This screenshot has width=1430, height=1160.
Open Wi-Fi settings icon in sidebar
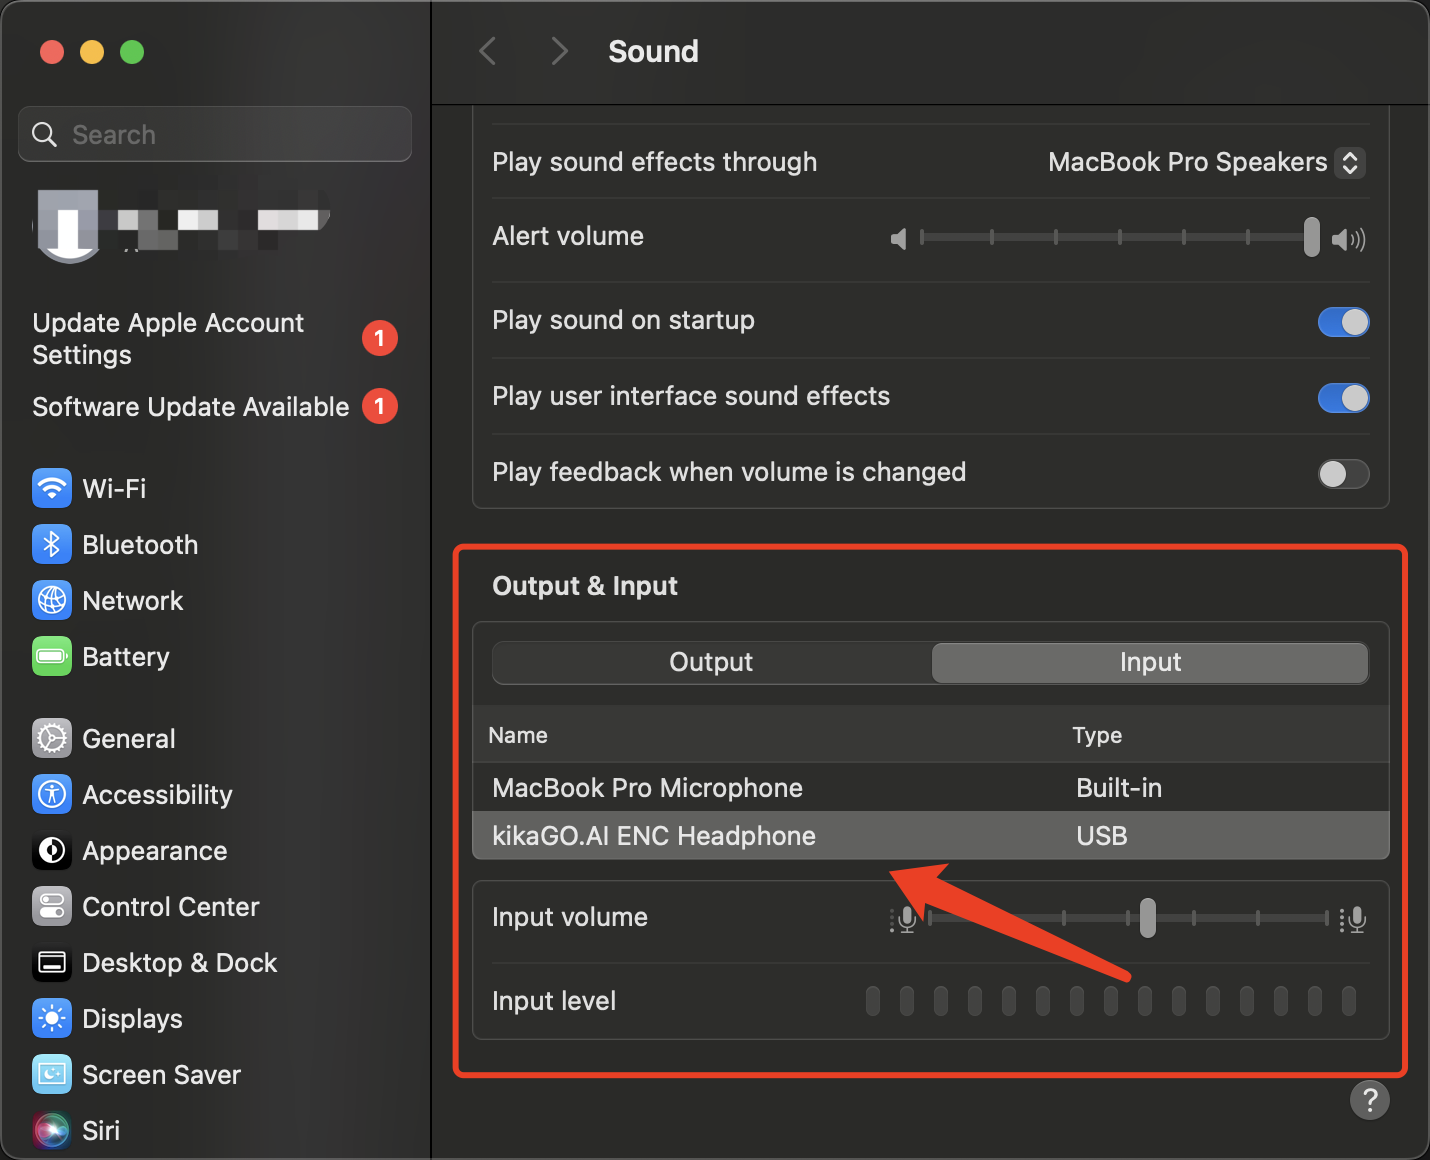coord(52,489)
